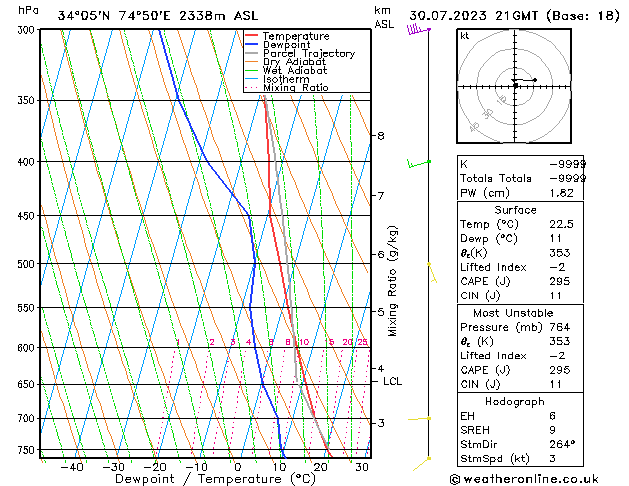Click the PW (cm) value 1.82
Image resolution: width=629 pixels, height=486 pixels.
562,193
